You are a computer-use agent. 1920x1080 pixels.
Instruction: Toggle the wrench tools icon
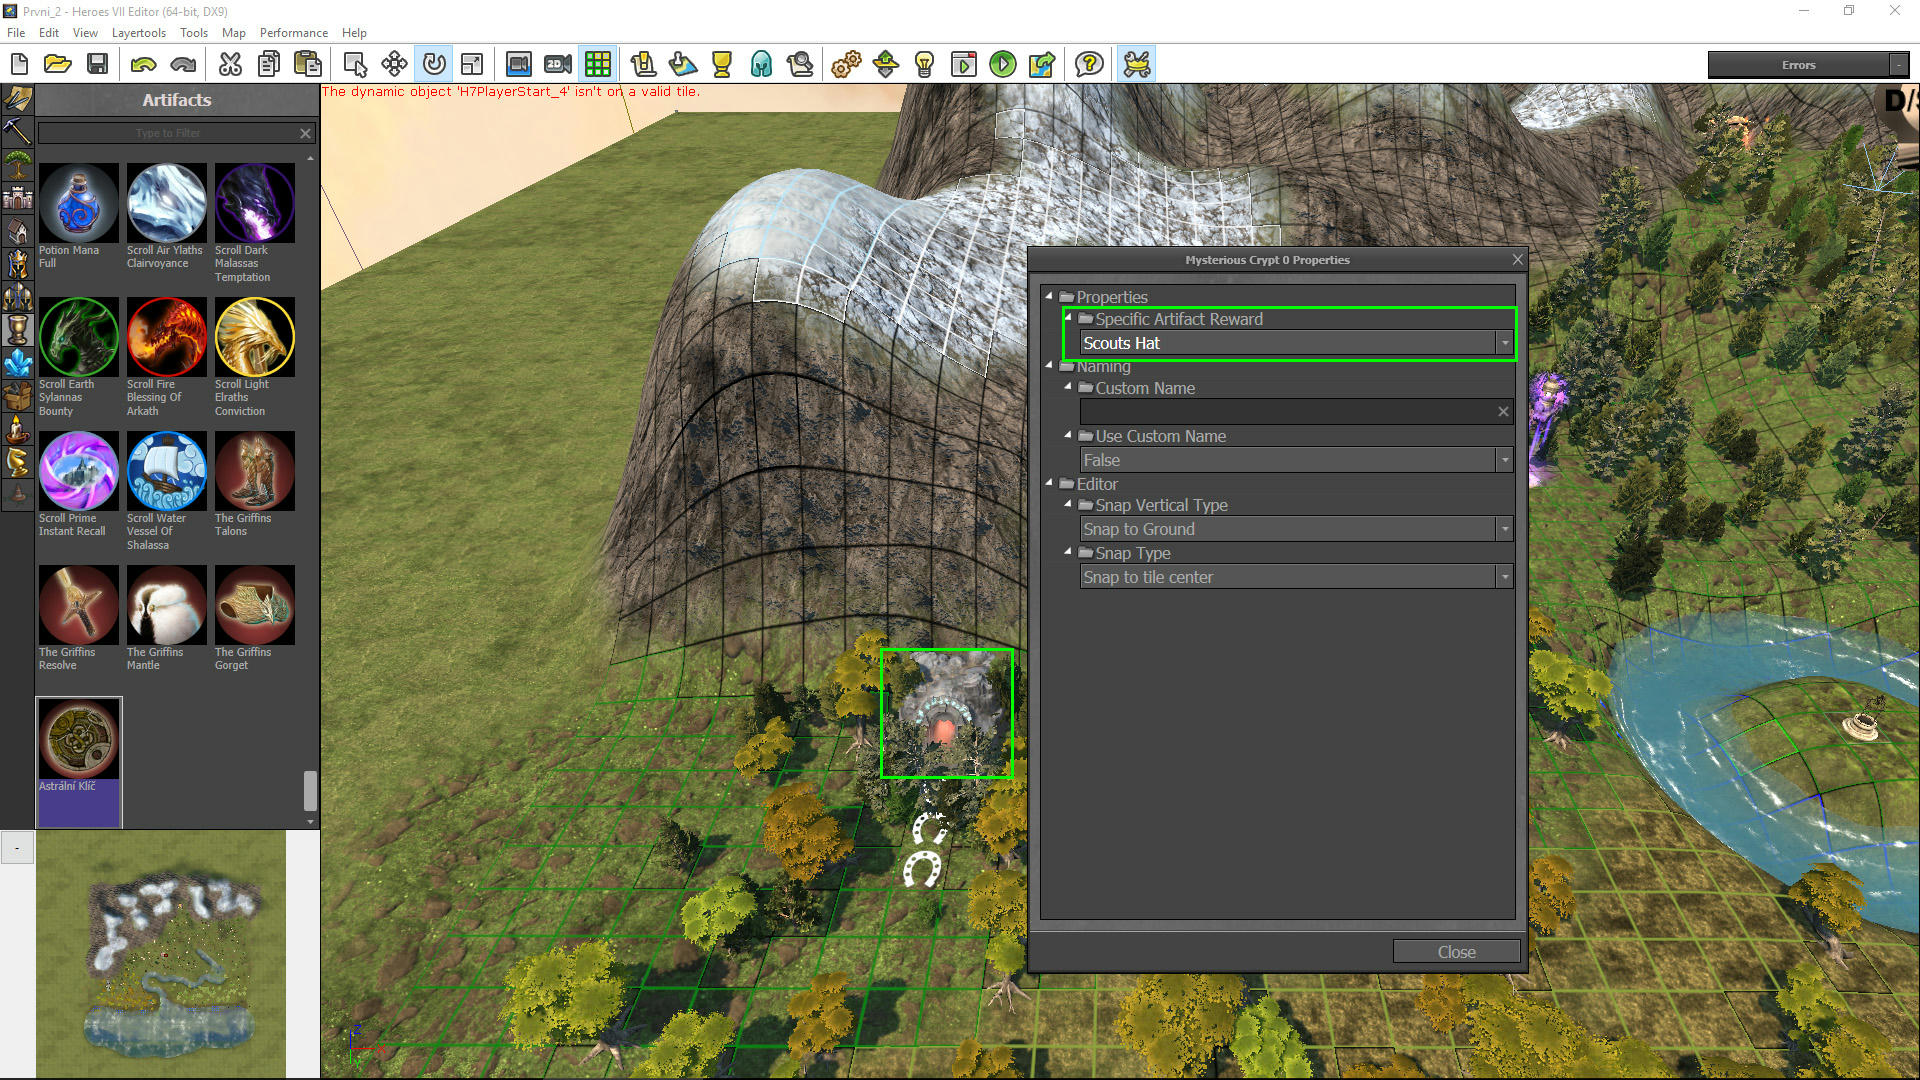(1137, 65)
